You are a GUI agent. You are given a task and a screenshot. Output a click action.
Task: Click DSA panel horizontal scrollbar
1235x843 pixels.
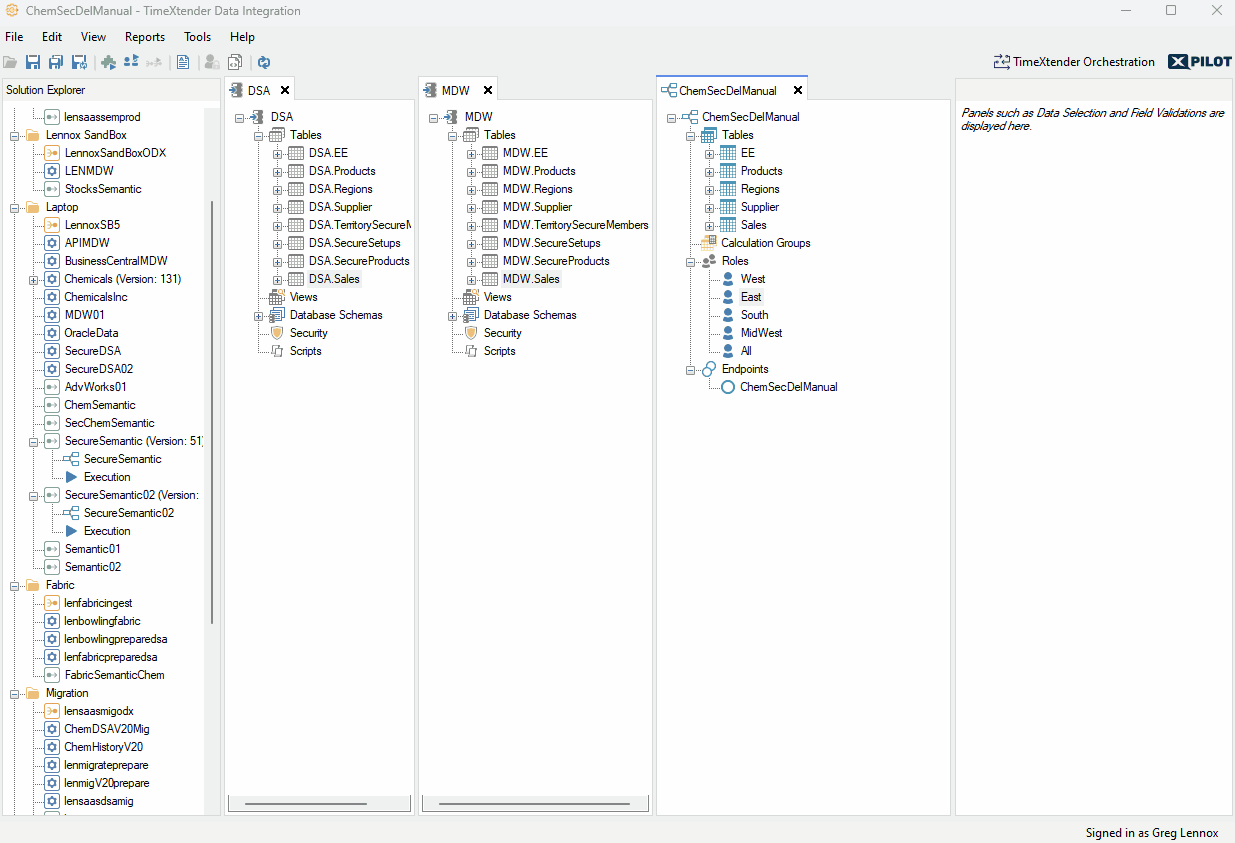(x=305, y=803)
